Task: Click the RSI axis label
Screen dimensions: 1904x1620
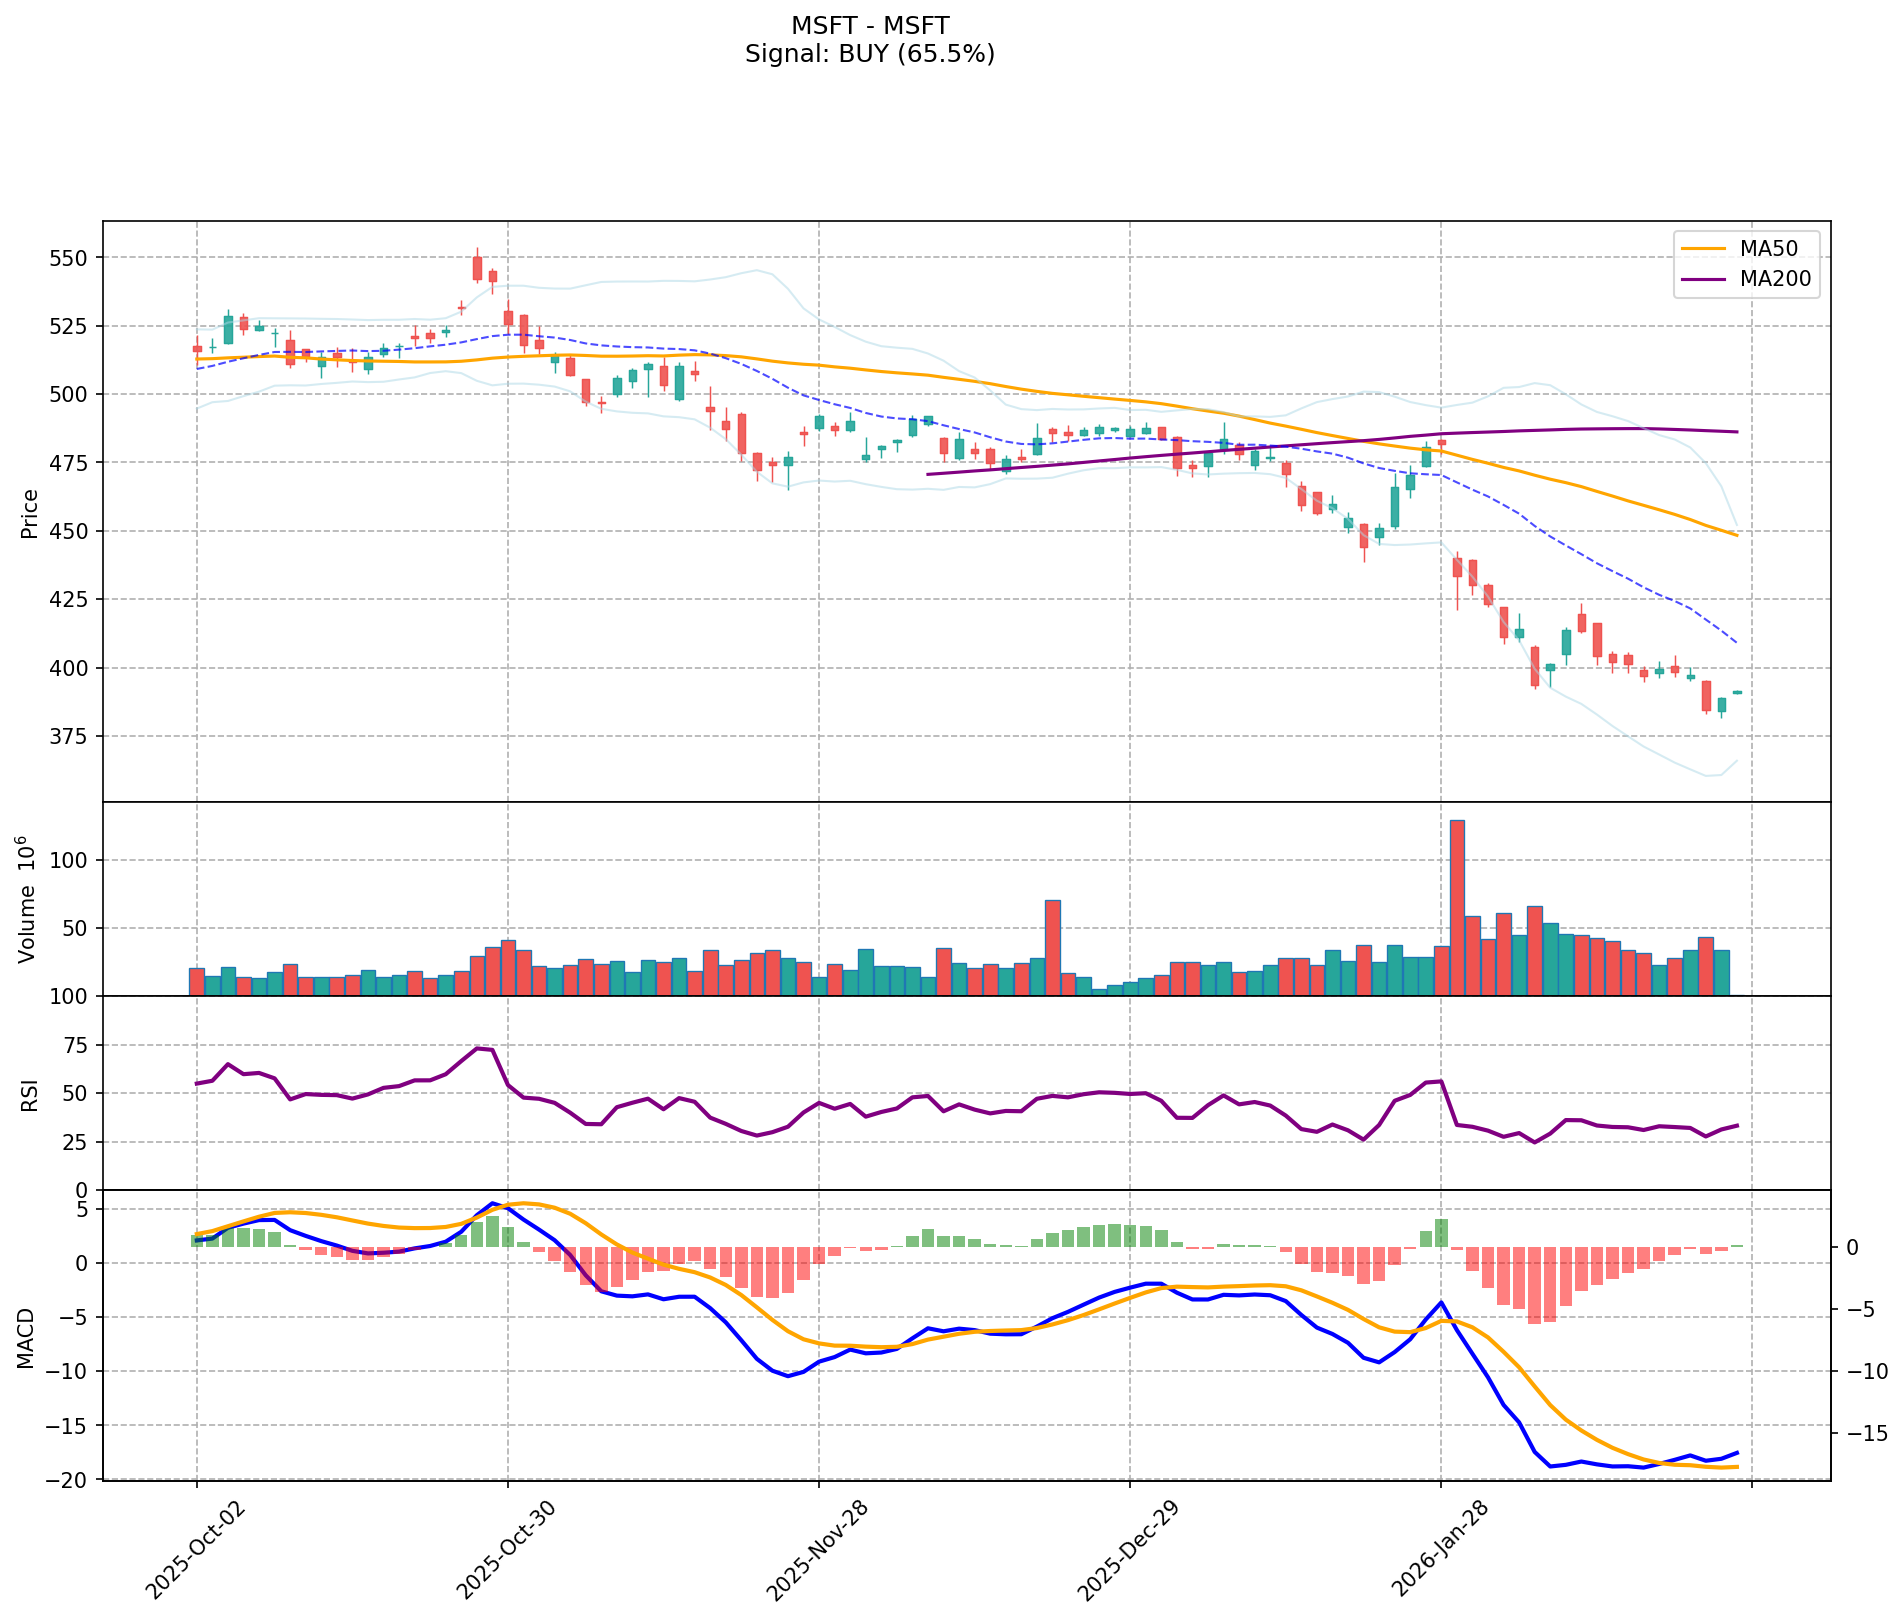Action: tap(30, 1094)
